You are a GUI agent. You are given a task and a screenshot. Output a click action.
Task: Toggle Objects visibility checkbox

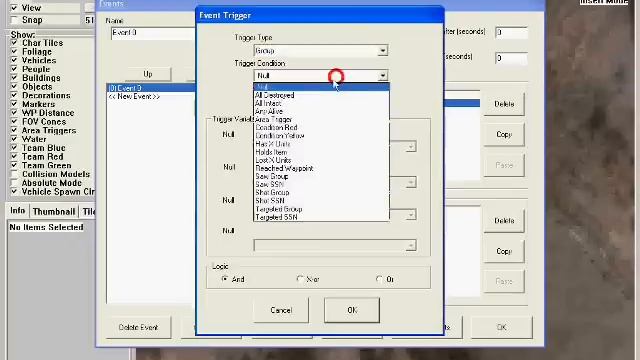pos(14,87)
